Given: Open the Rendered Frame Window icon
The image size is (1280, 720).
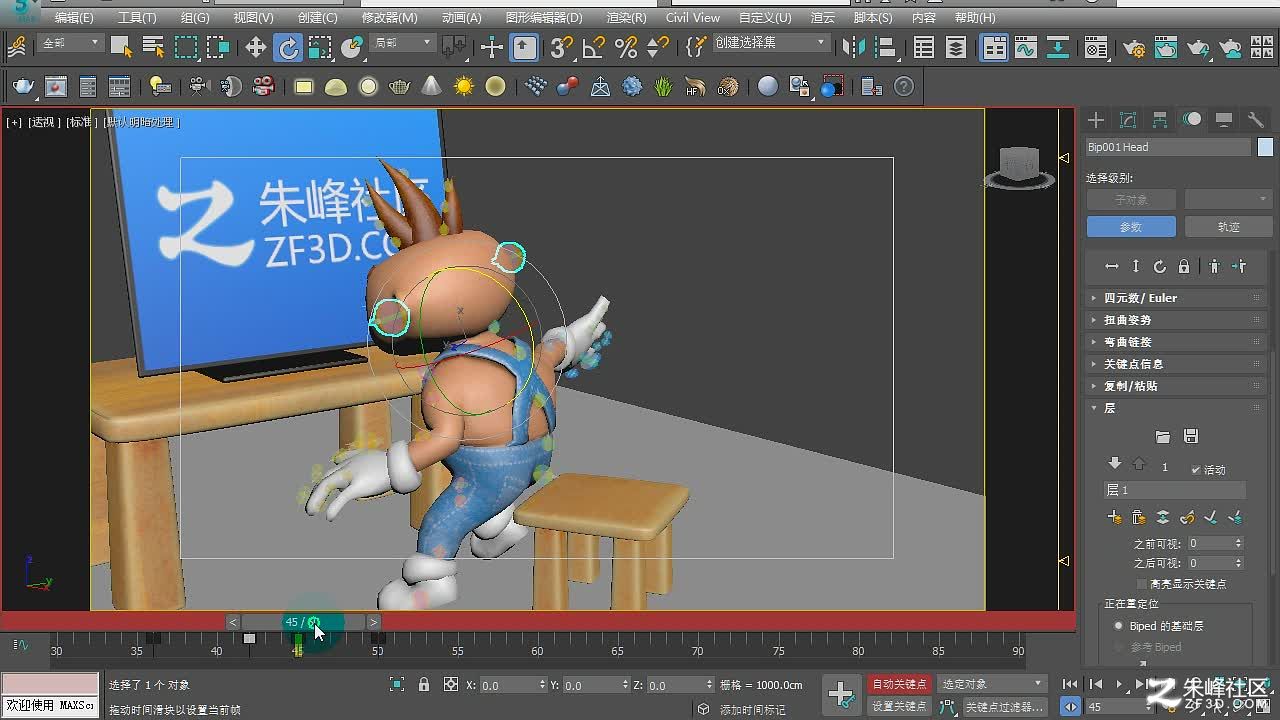Looking at the screenshot, I should tap(1166, 47).
